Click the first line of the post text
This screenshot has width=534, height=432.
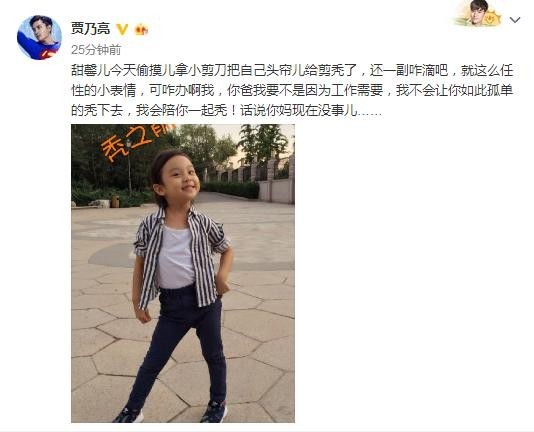point(292,71)
